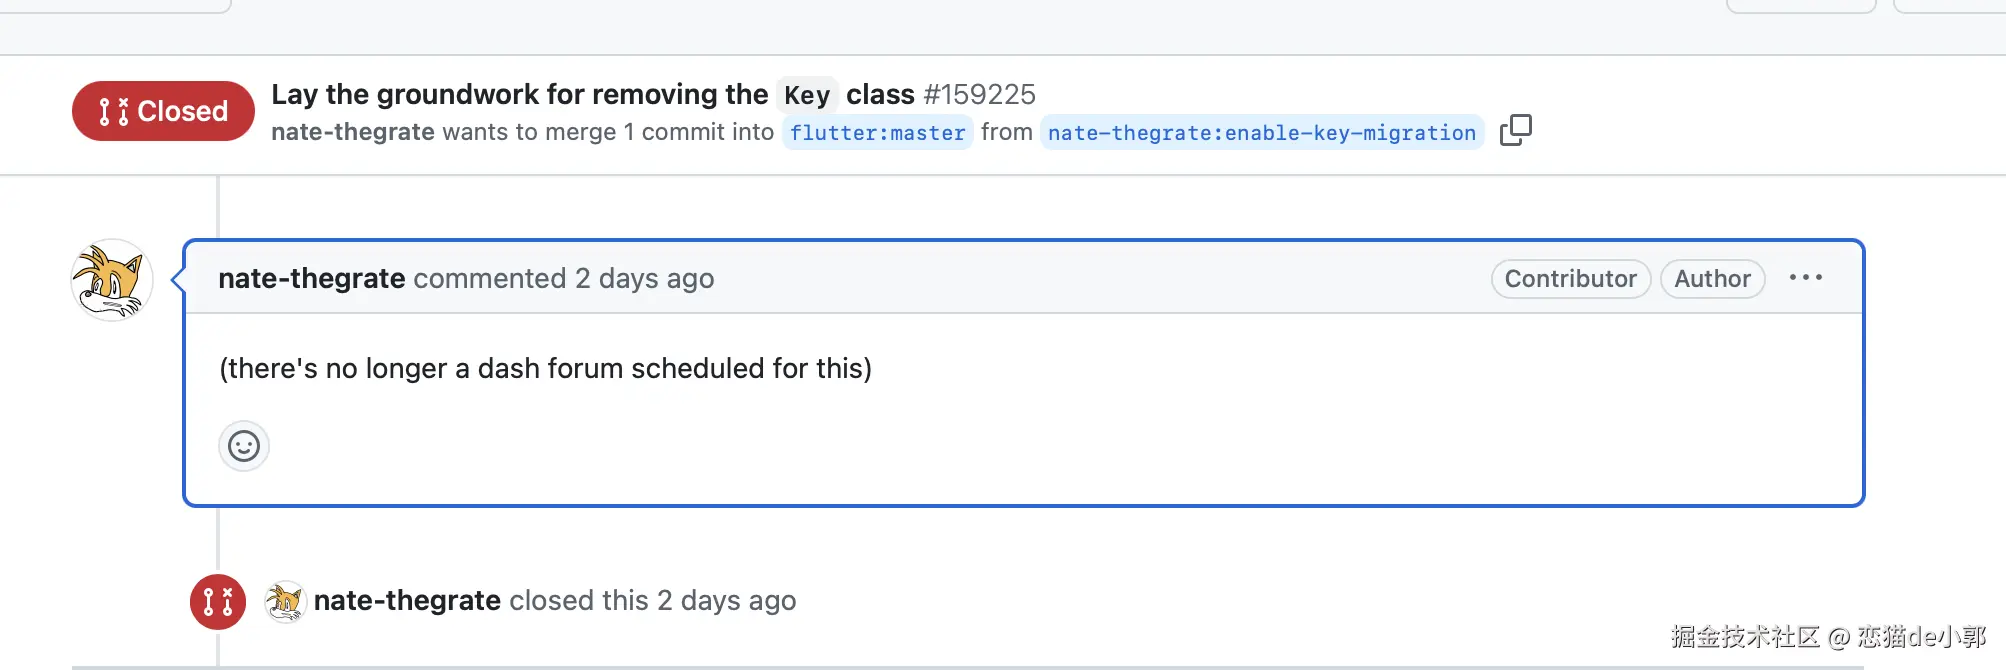The width and height of the screenshot is (2006, 670).
Task: Click the 'no longer a dash forum' comment text
Action: pyautogui.click(x=545, y=368)
